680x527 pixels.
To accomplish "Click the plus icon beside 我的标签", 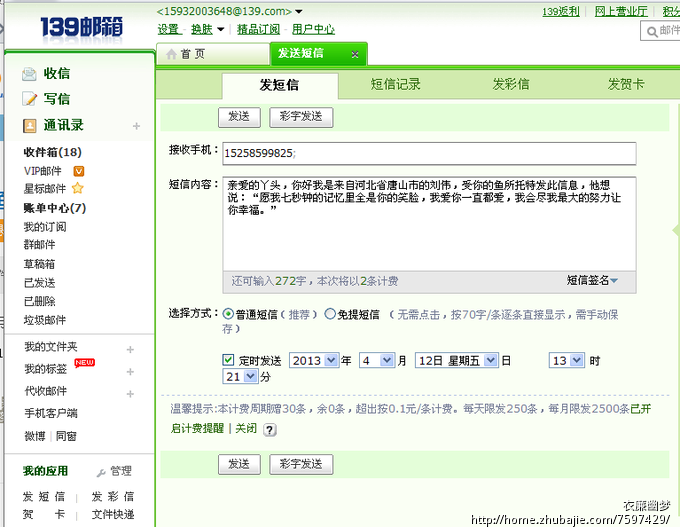I will coord(130,372).
